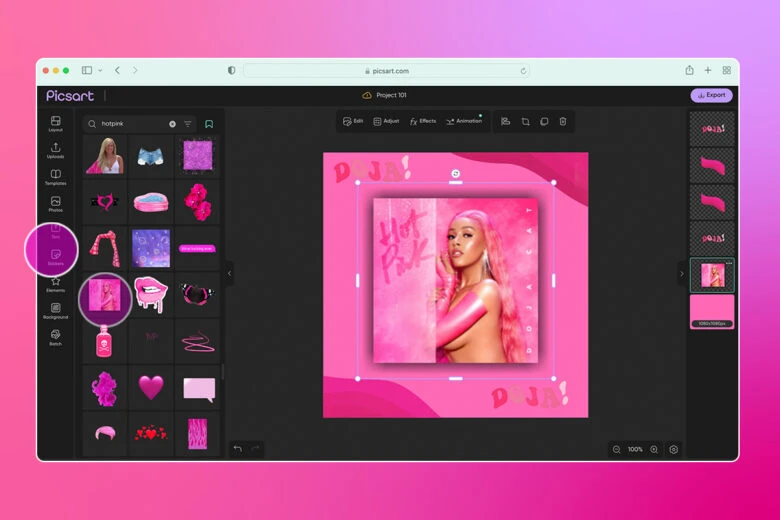780x520 pixels.
Task: Open the Uploads panel
Action: 56,150
